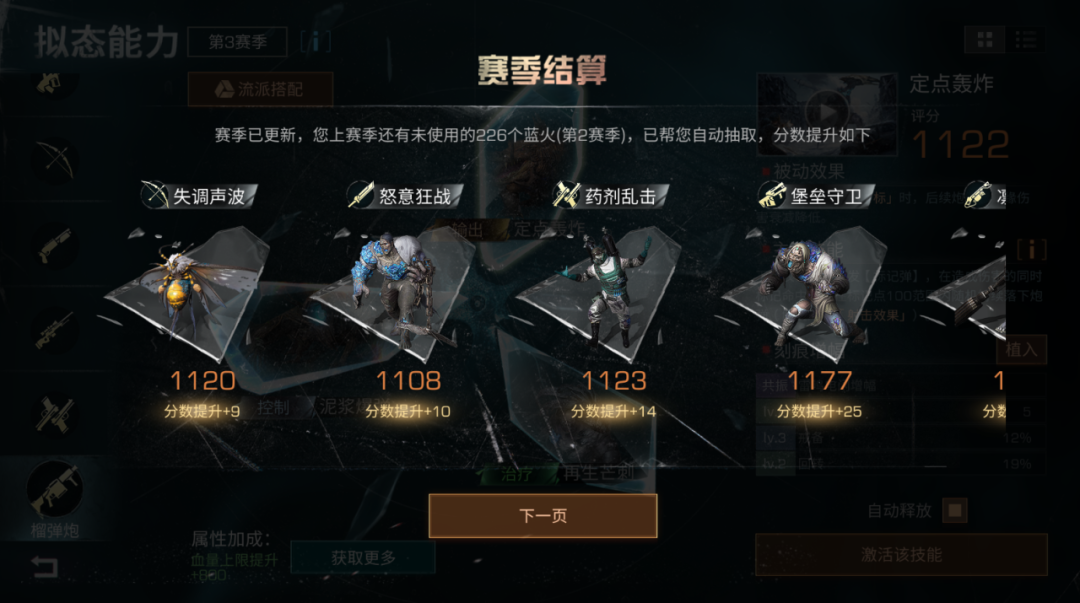Select the sniper rifle icon in sidebar
The image size is (1080, 603).
(55, 330)
